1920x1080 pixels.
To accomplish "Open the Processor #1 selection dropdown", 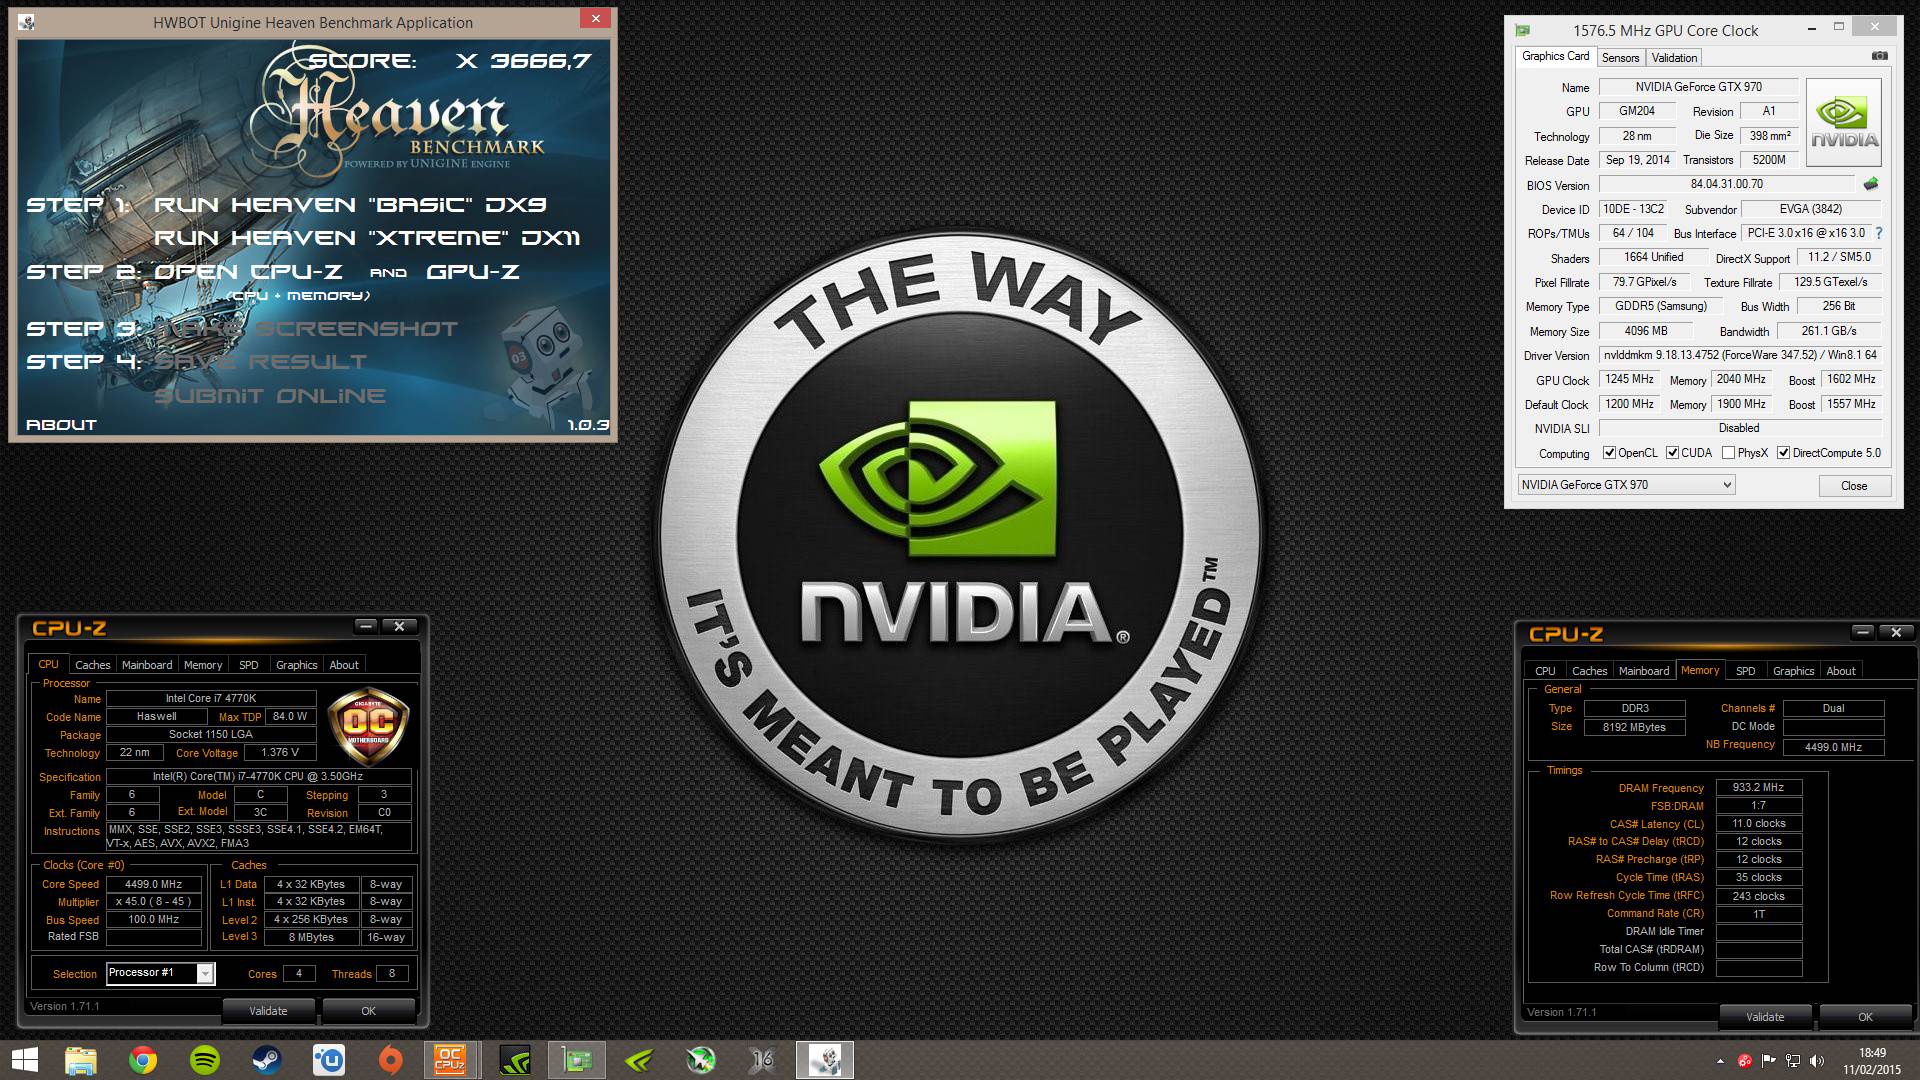I will [x=161, y=973].
